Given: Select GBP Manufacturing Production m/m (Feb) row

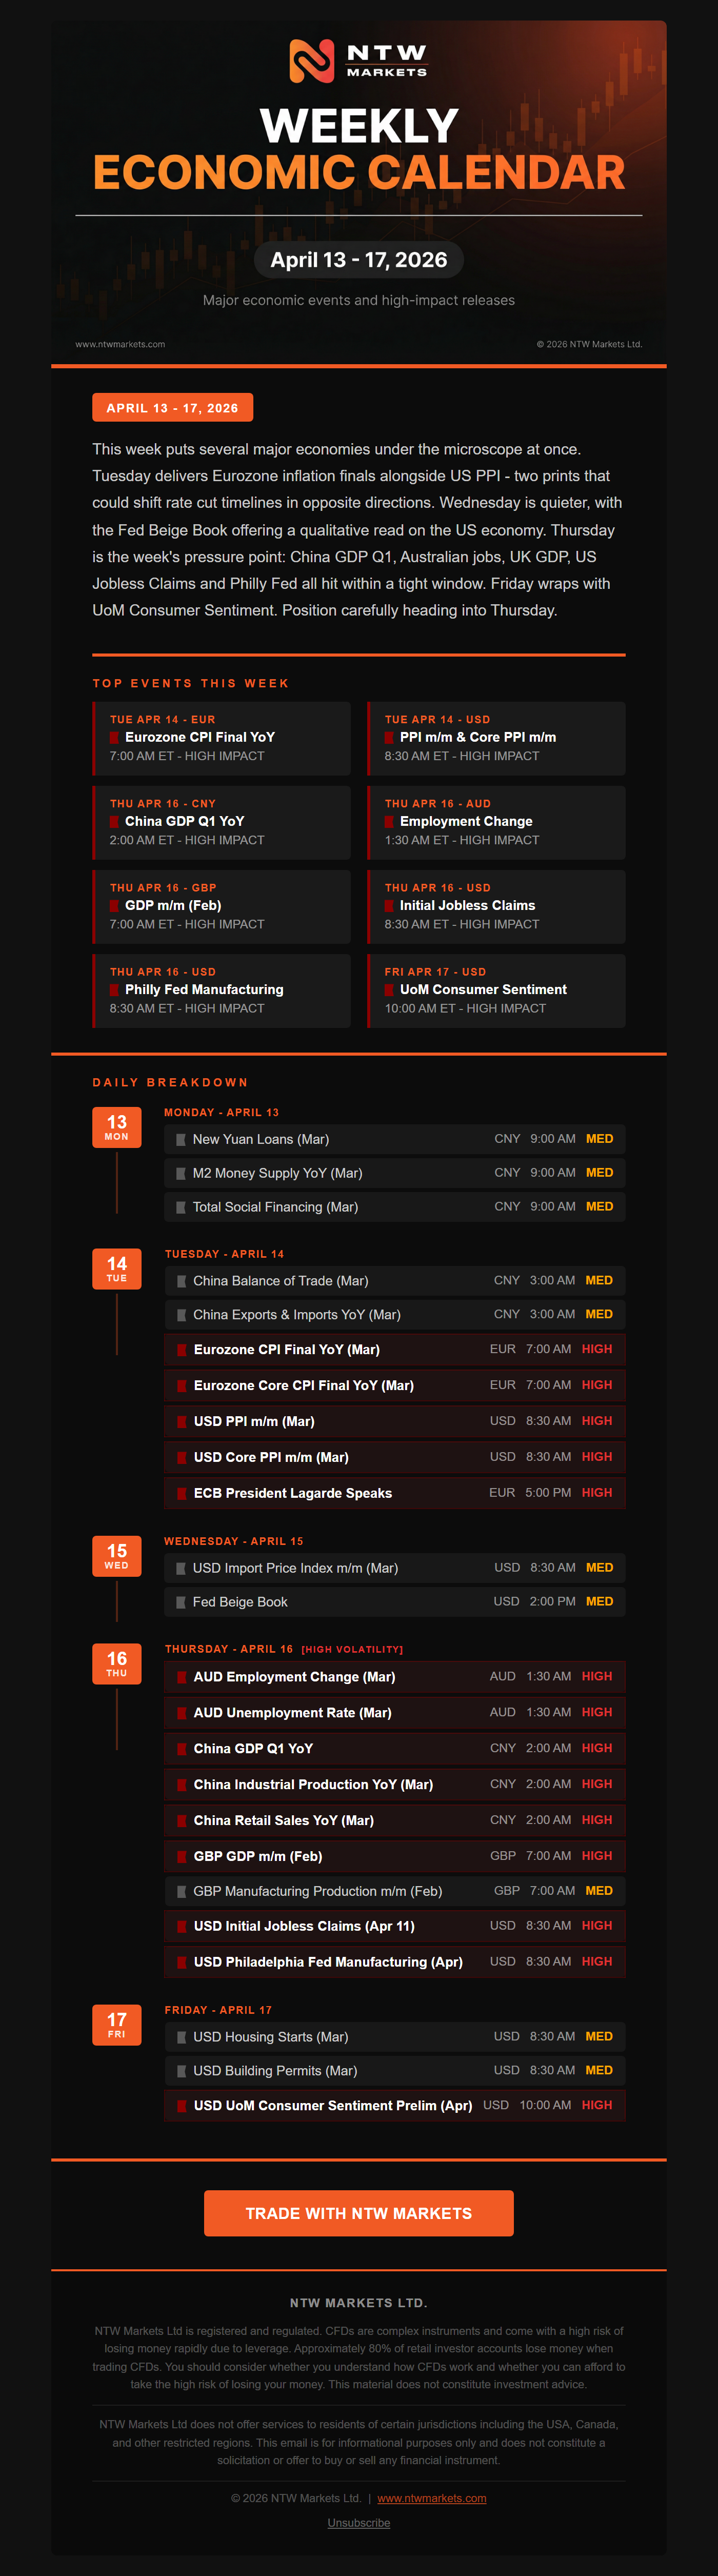Looking at the screenshot, I should coord(395,1891).
